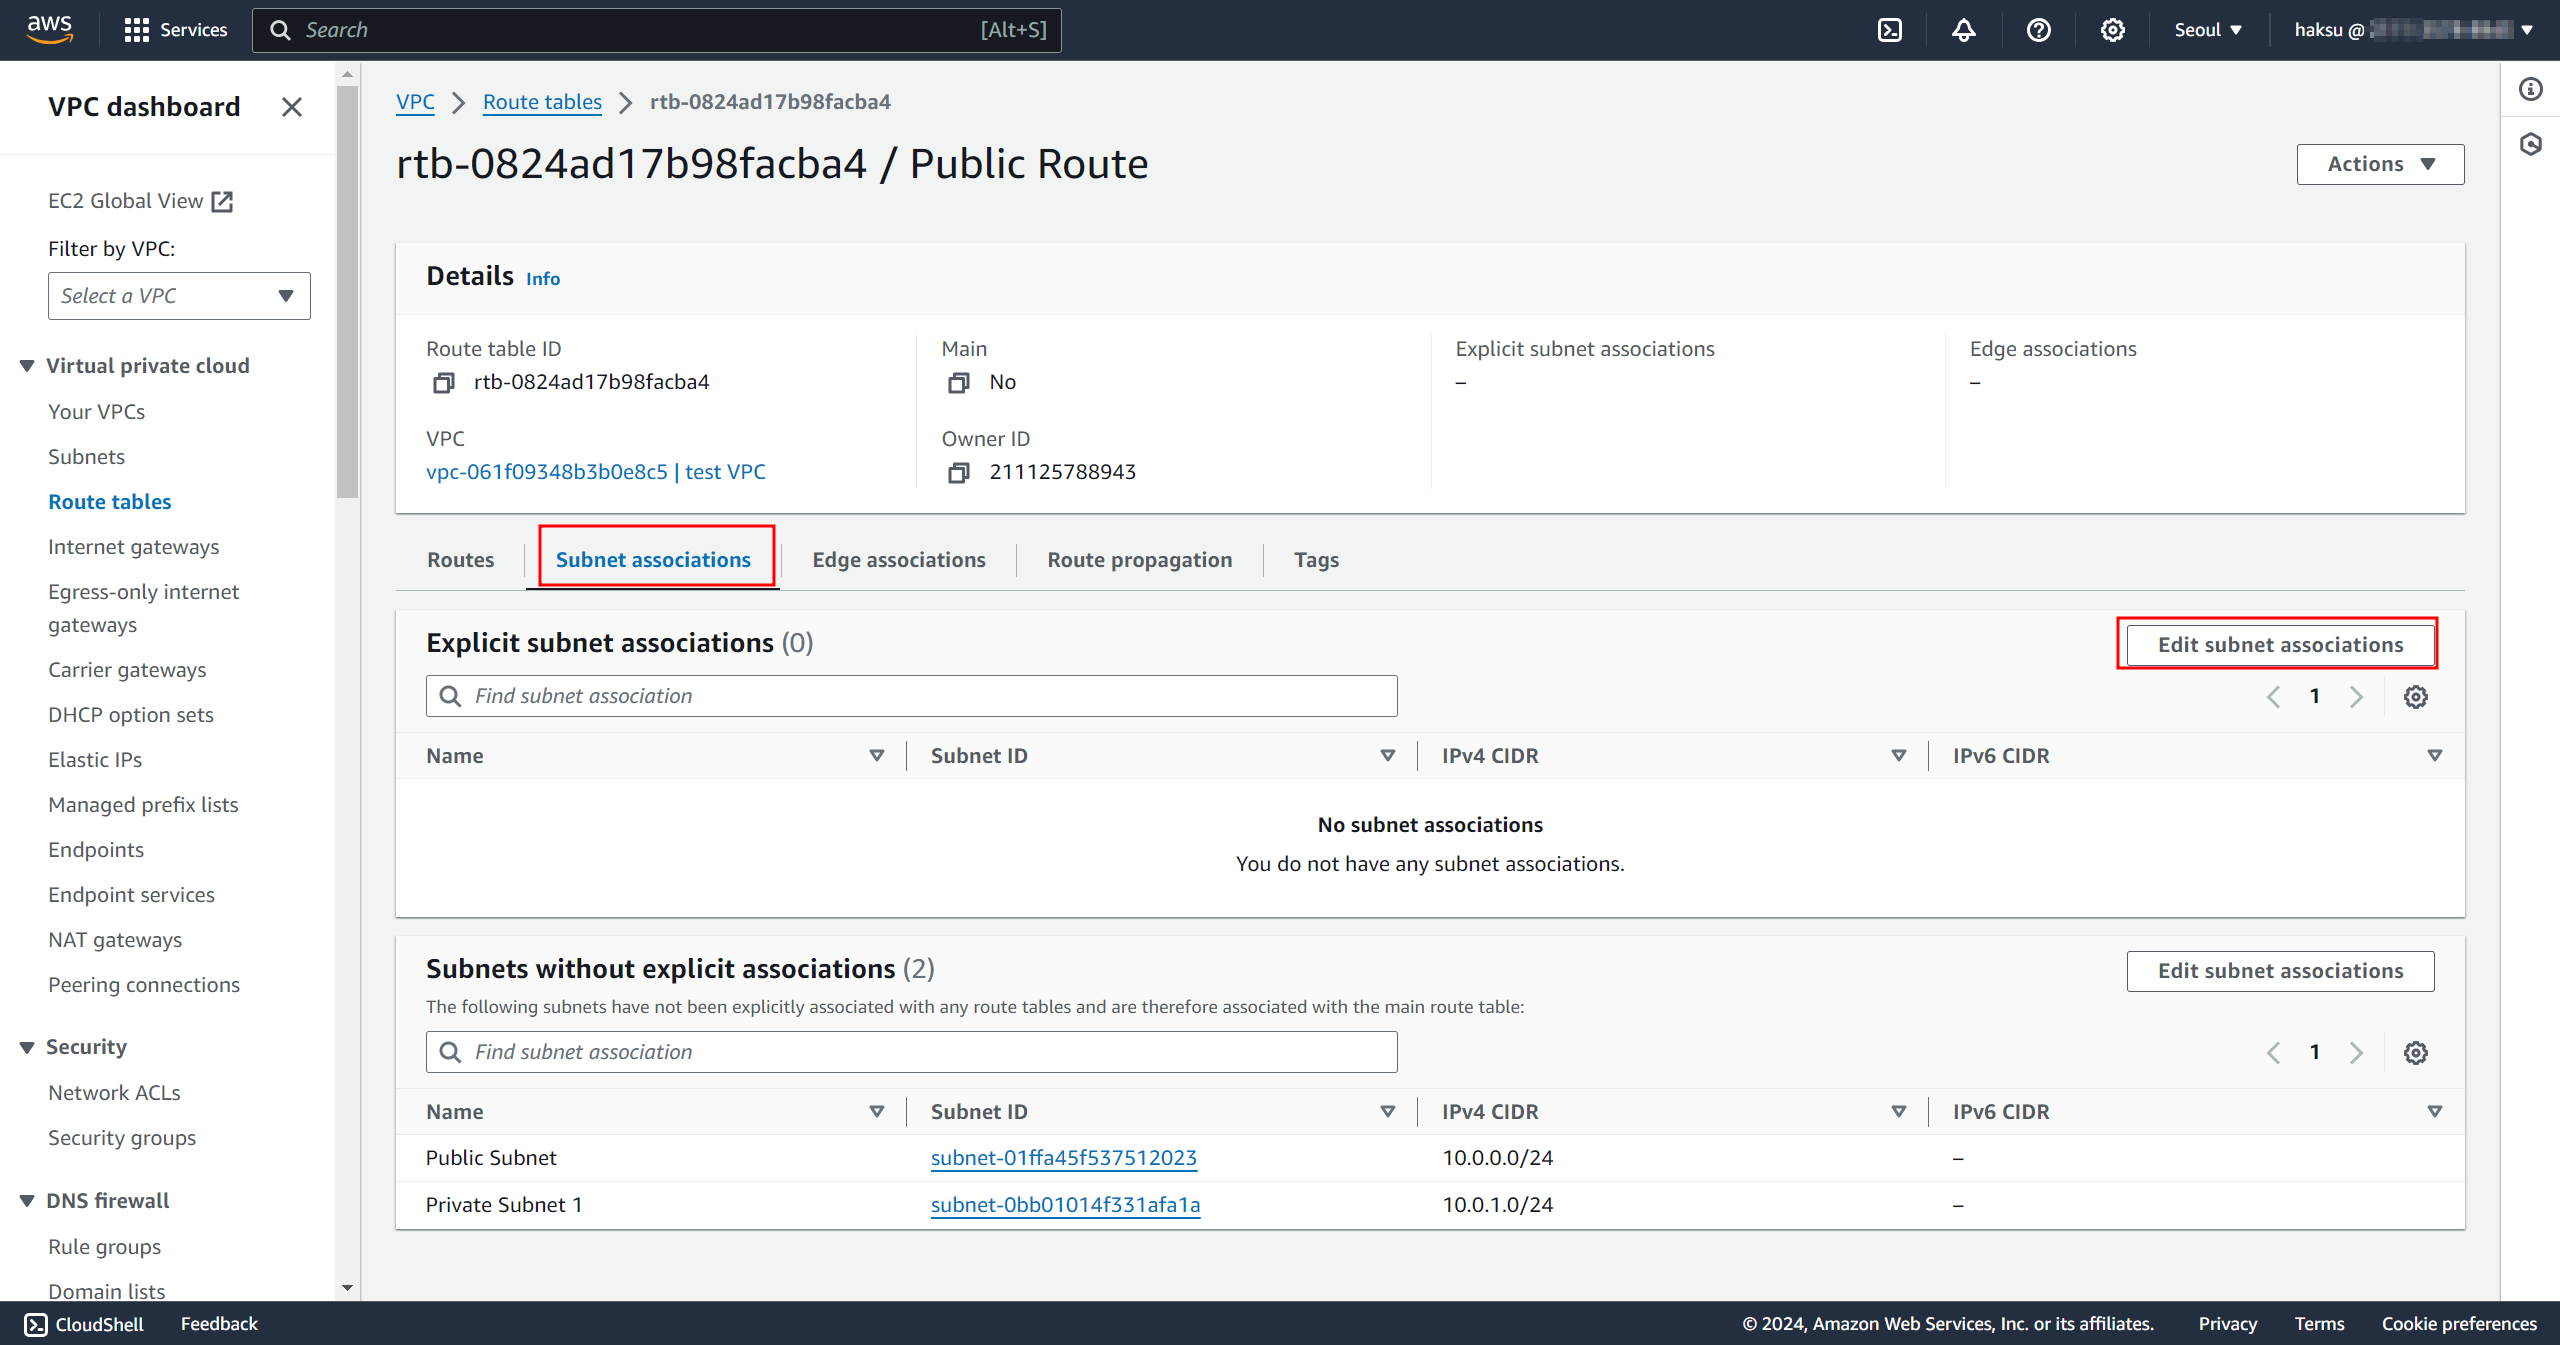
Task: Open CloudShell from the top navigation icon
Action: (1889, 30)
